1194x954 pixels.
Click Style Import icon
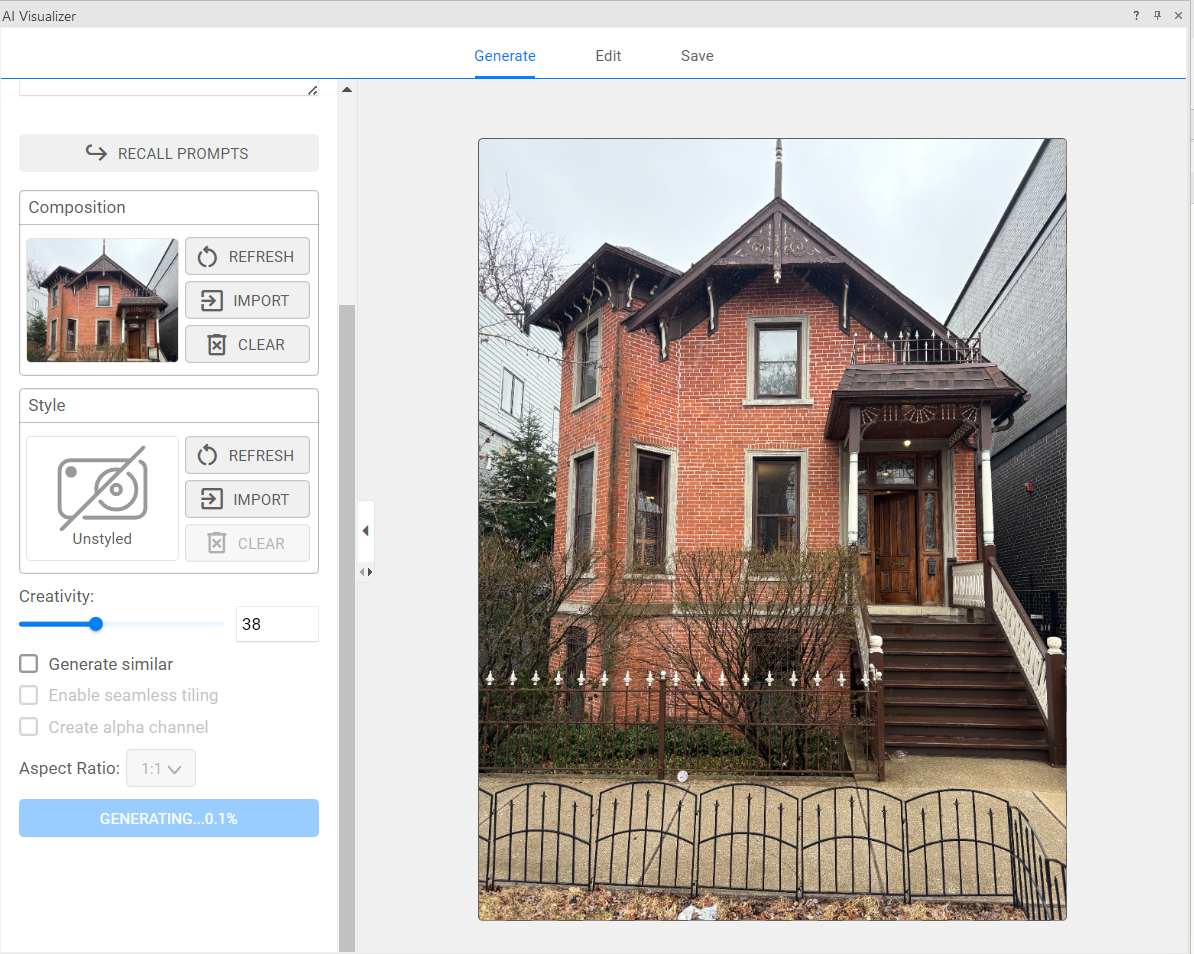[210, 500]
